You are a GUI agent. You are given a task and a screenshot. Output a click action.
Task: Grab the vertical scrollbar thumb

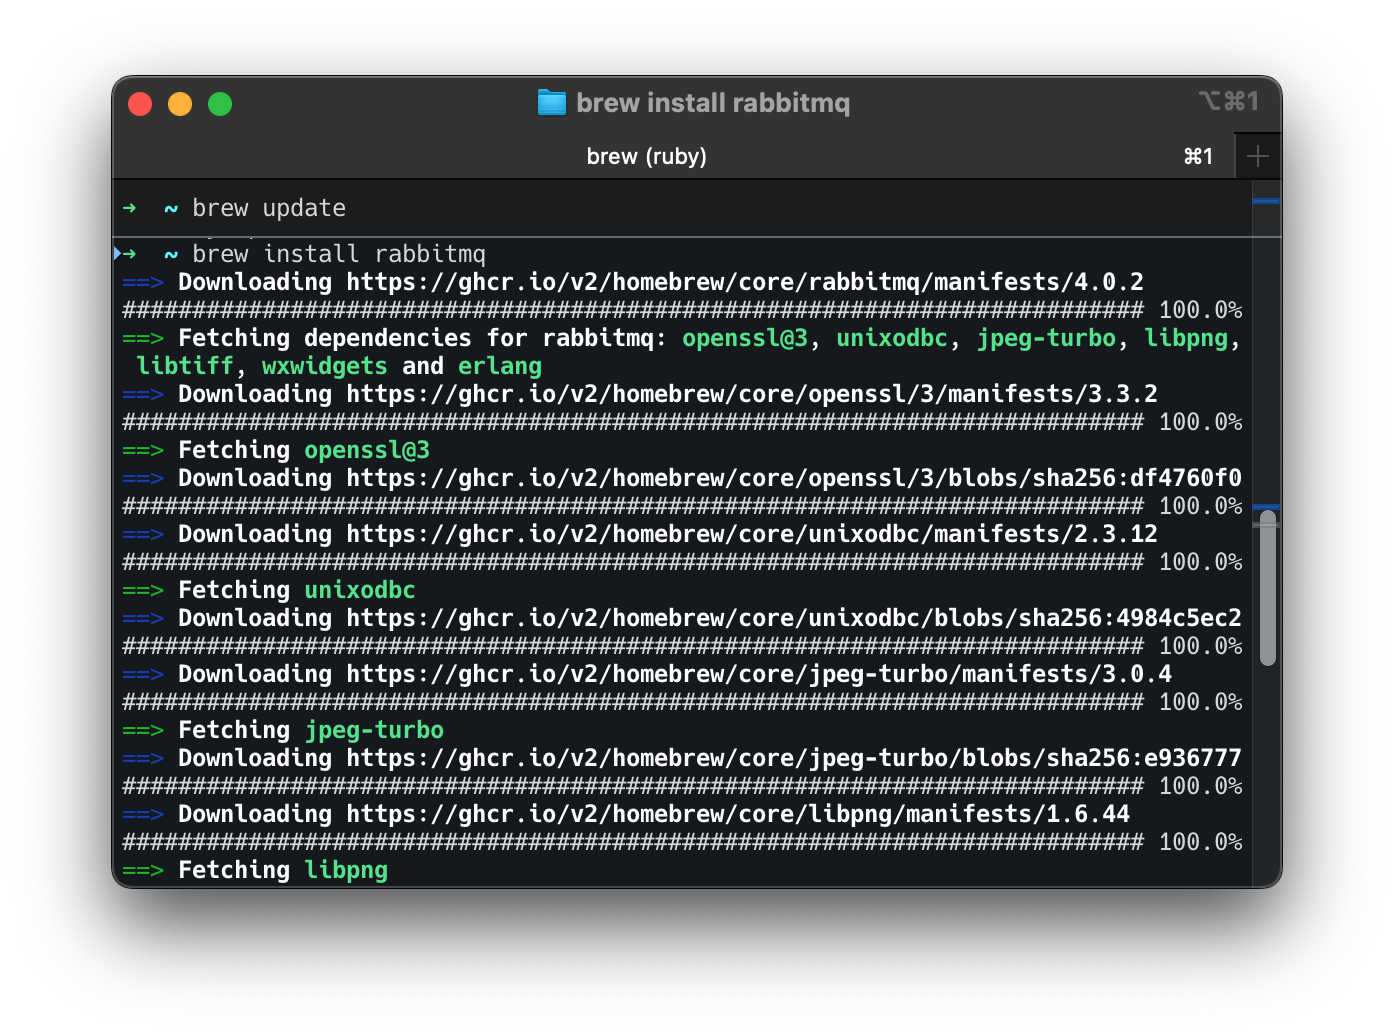pyautogui.click(x=1267, y=588)
